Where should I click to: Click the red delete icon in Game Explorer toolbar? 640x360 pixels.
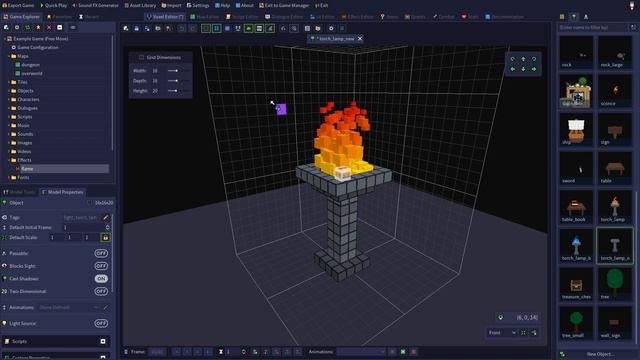[49, 27]
